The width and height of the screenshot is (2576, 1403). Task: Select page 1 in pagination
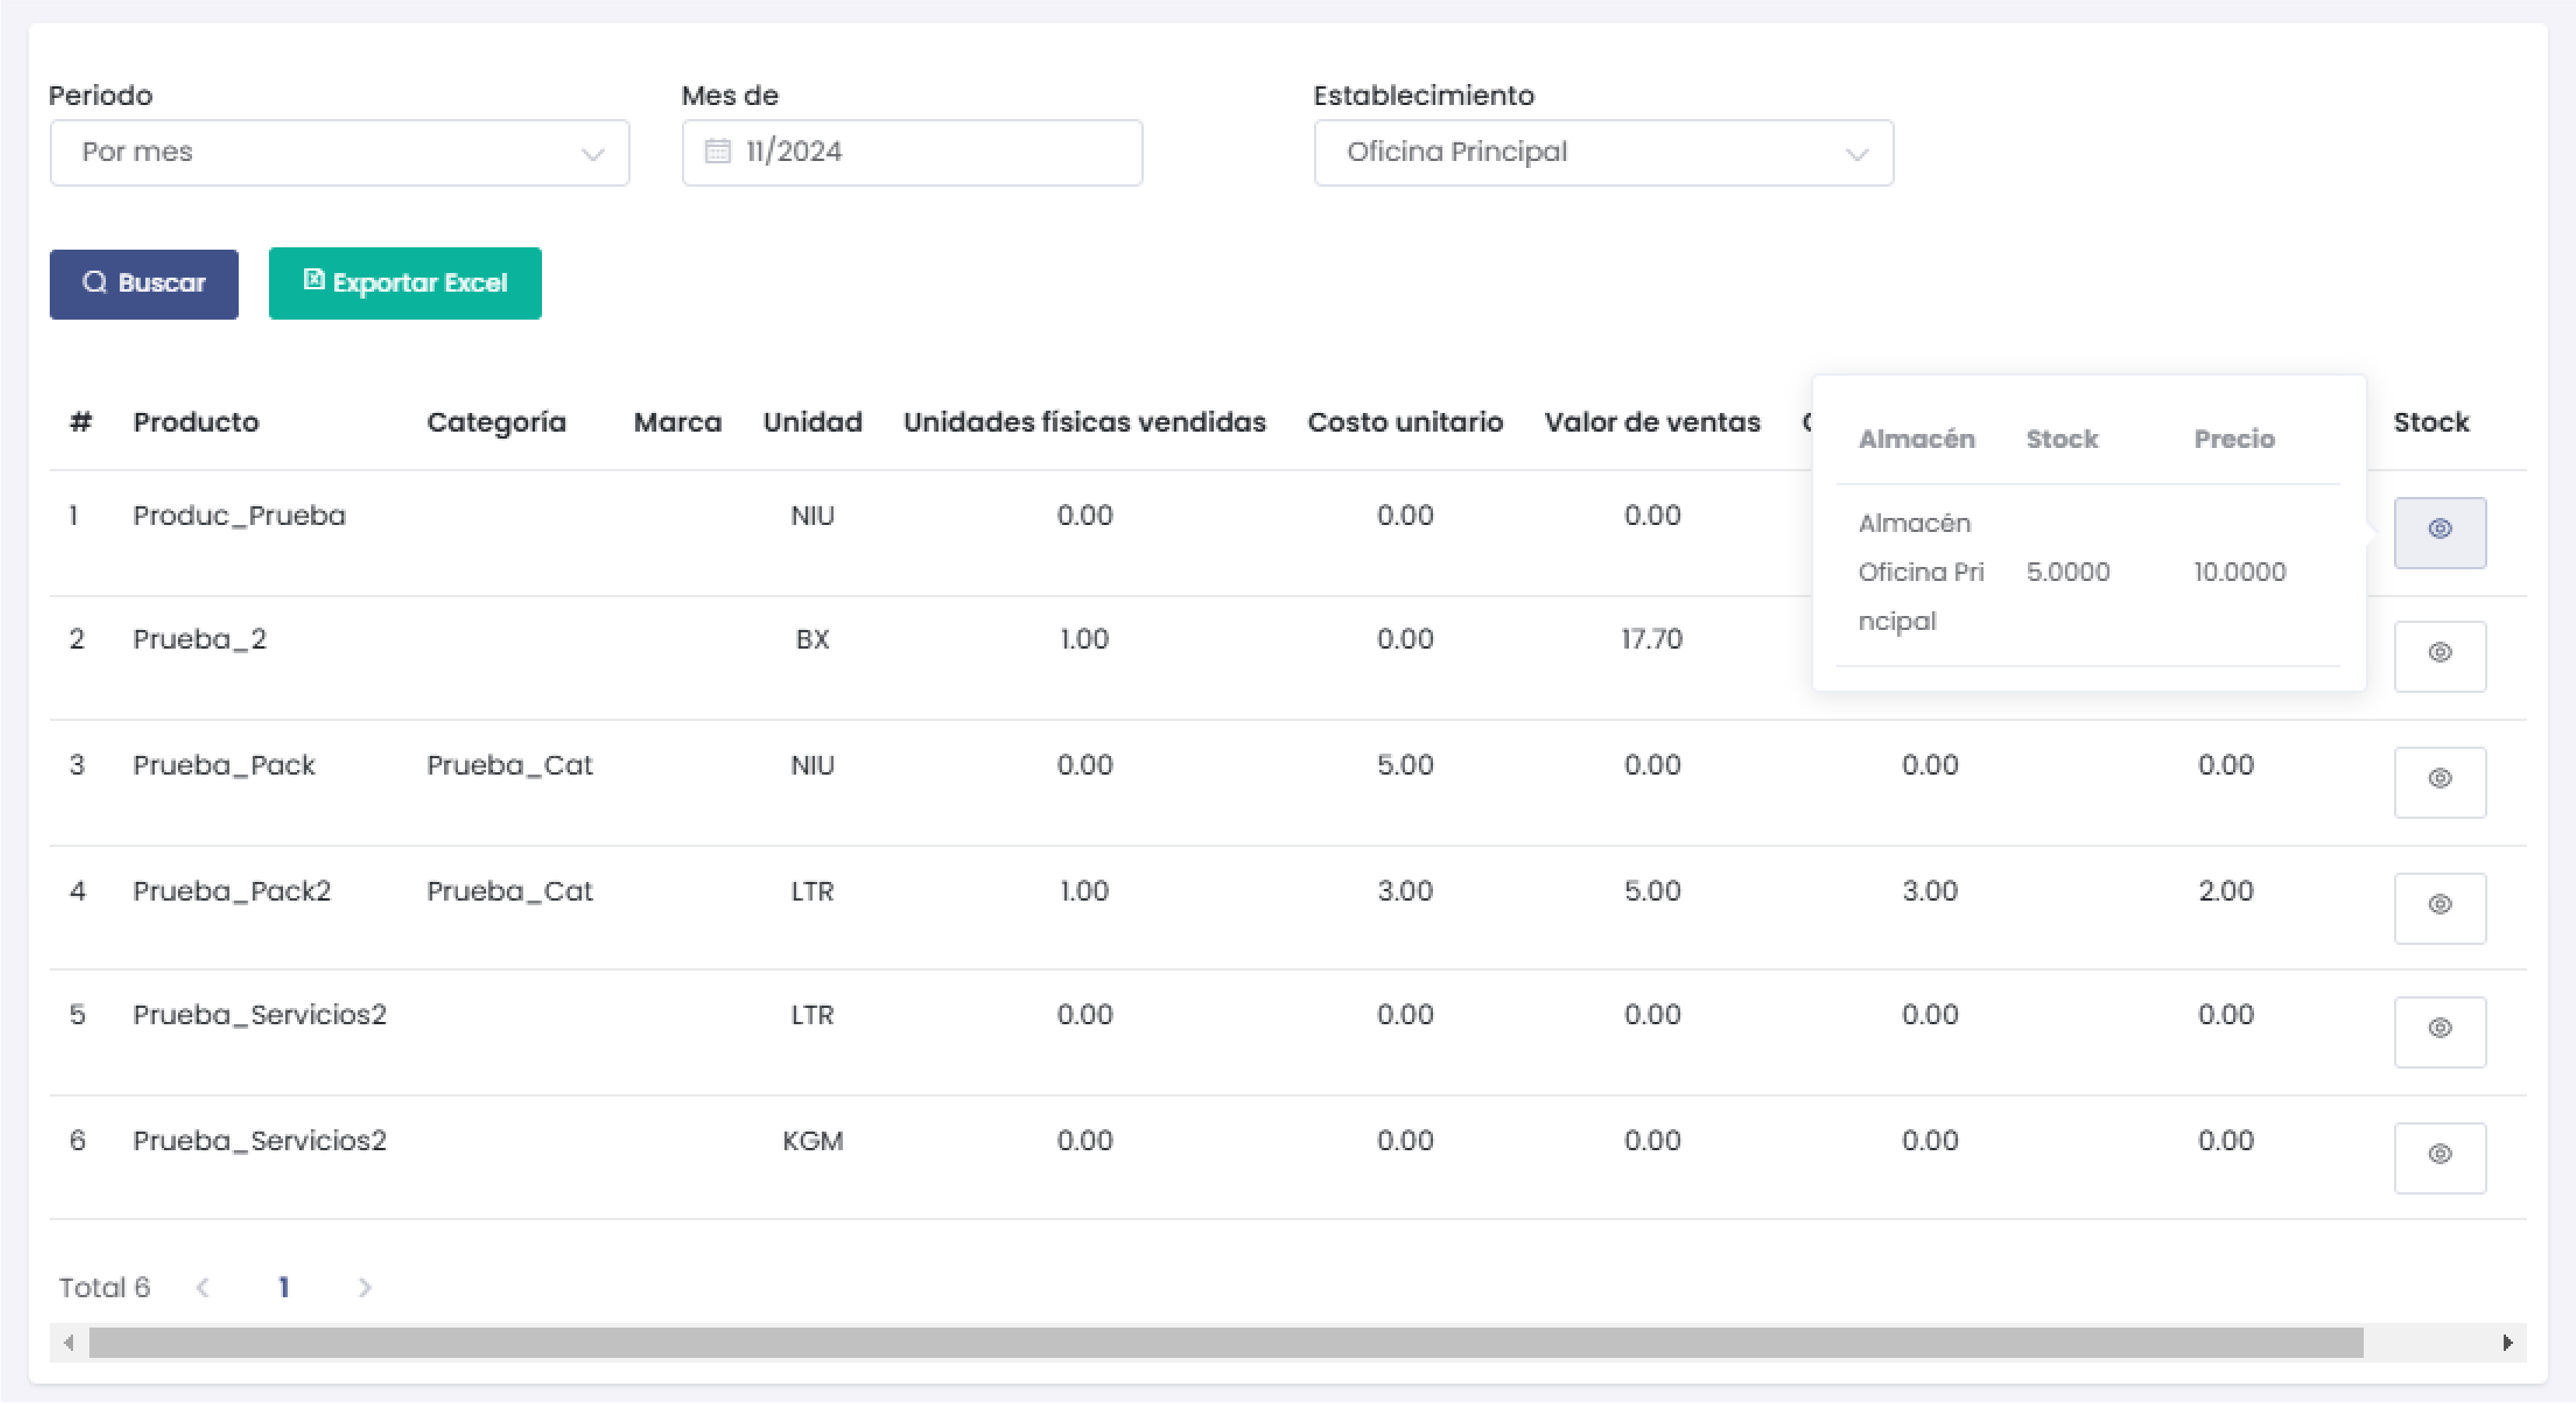284,1288
